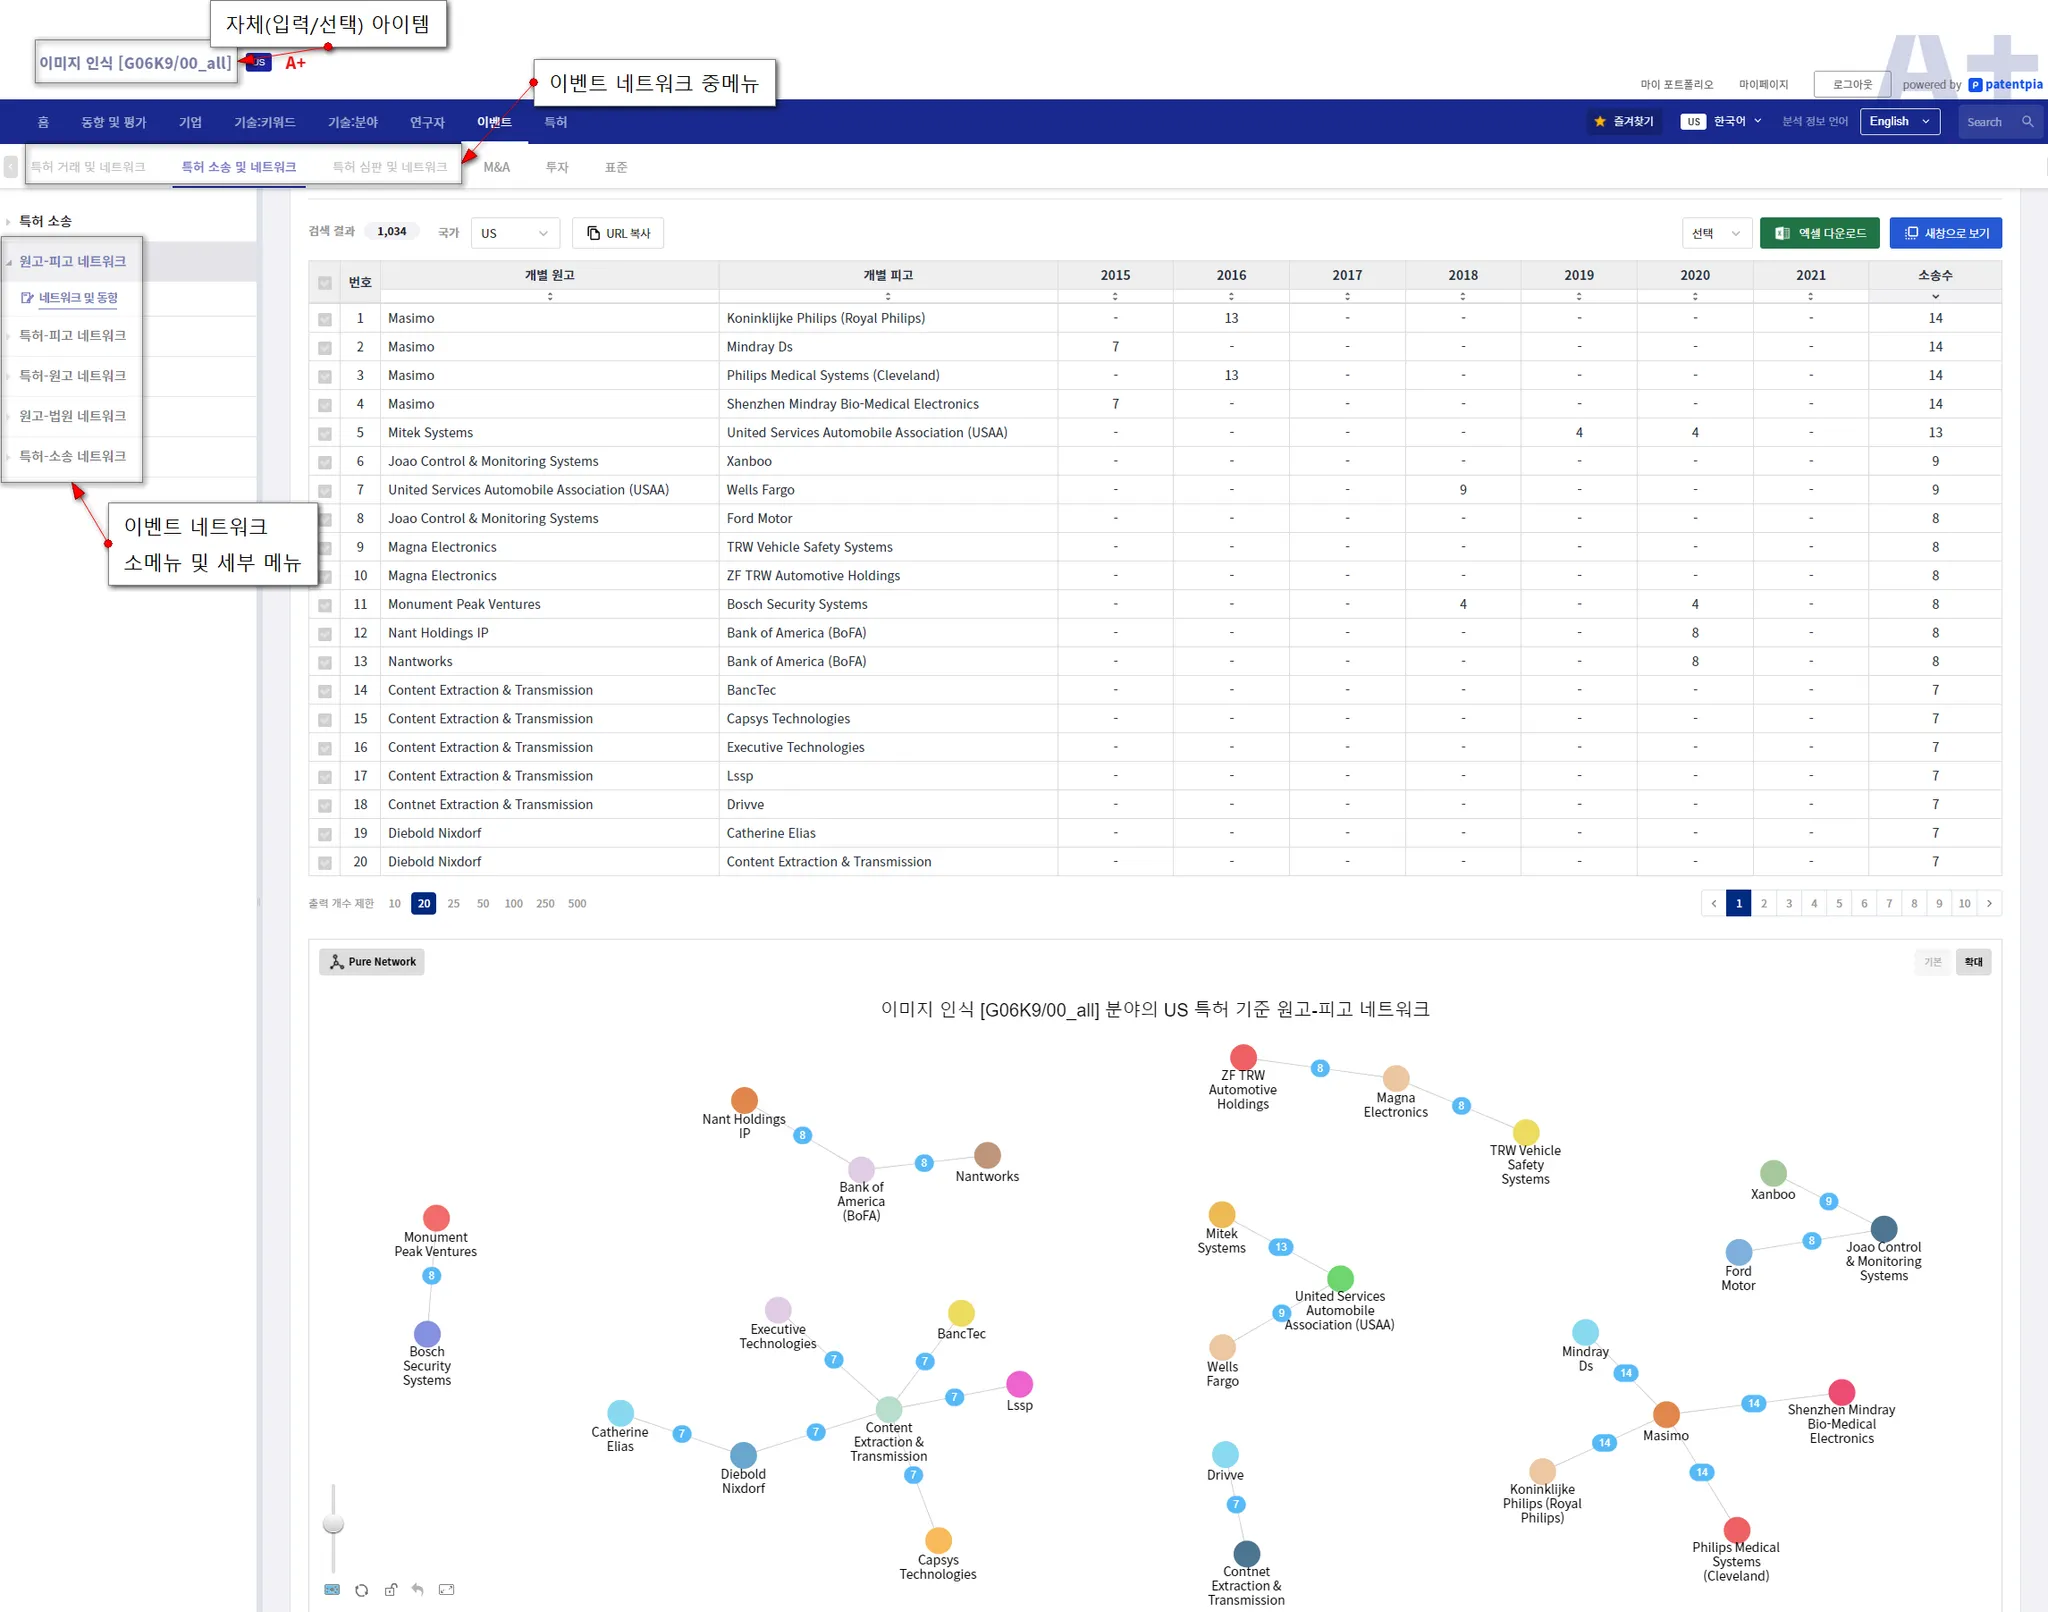The height and width of the screenshot is (1612, 2048).
Task: Click the URL 복사 button
Action: [618, 233]
